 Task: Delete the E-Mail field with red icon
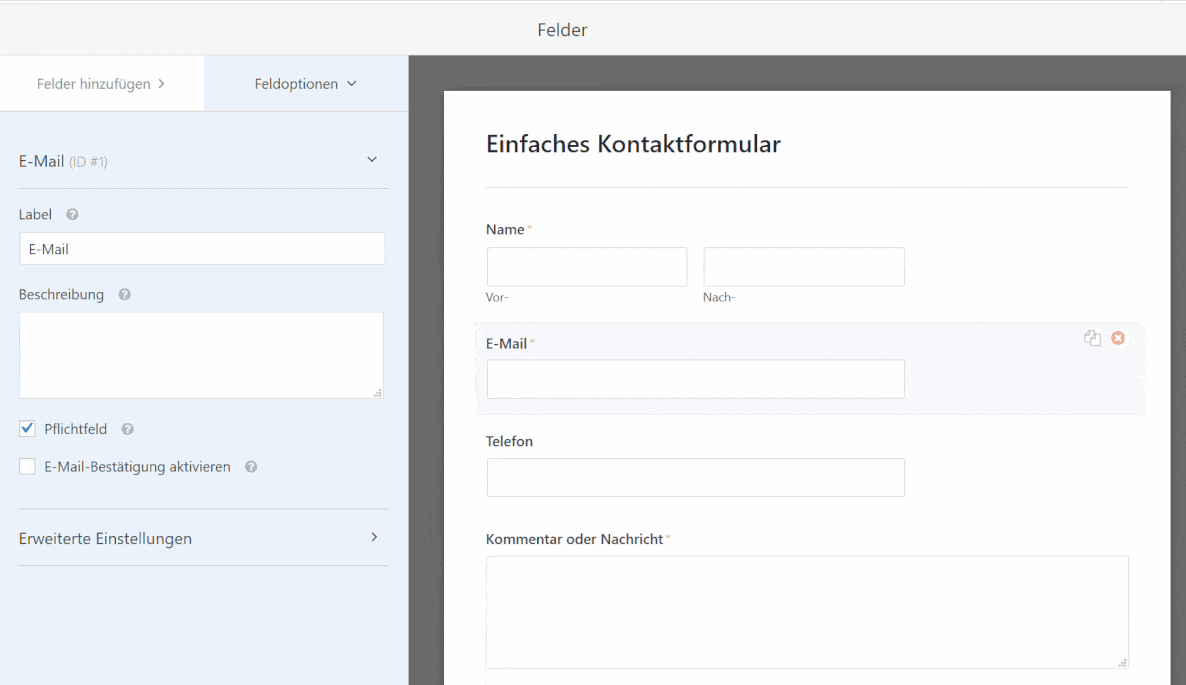click(1118, 338)
